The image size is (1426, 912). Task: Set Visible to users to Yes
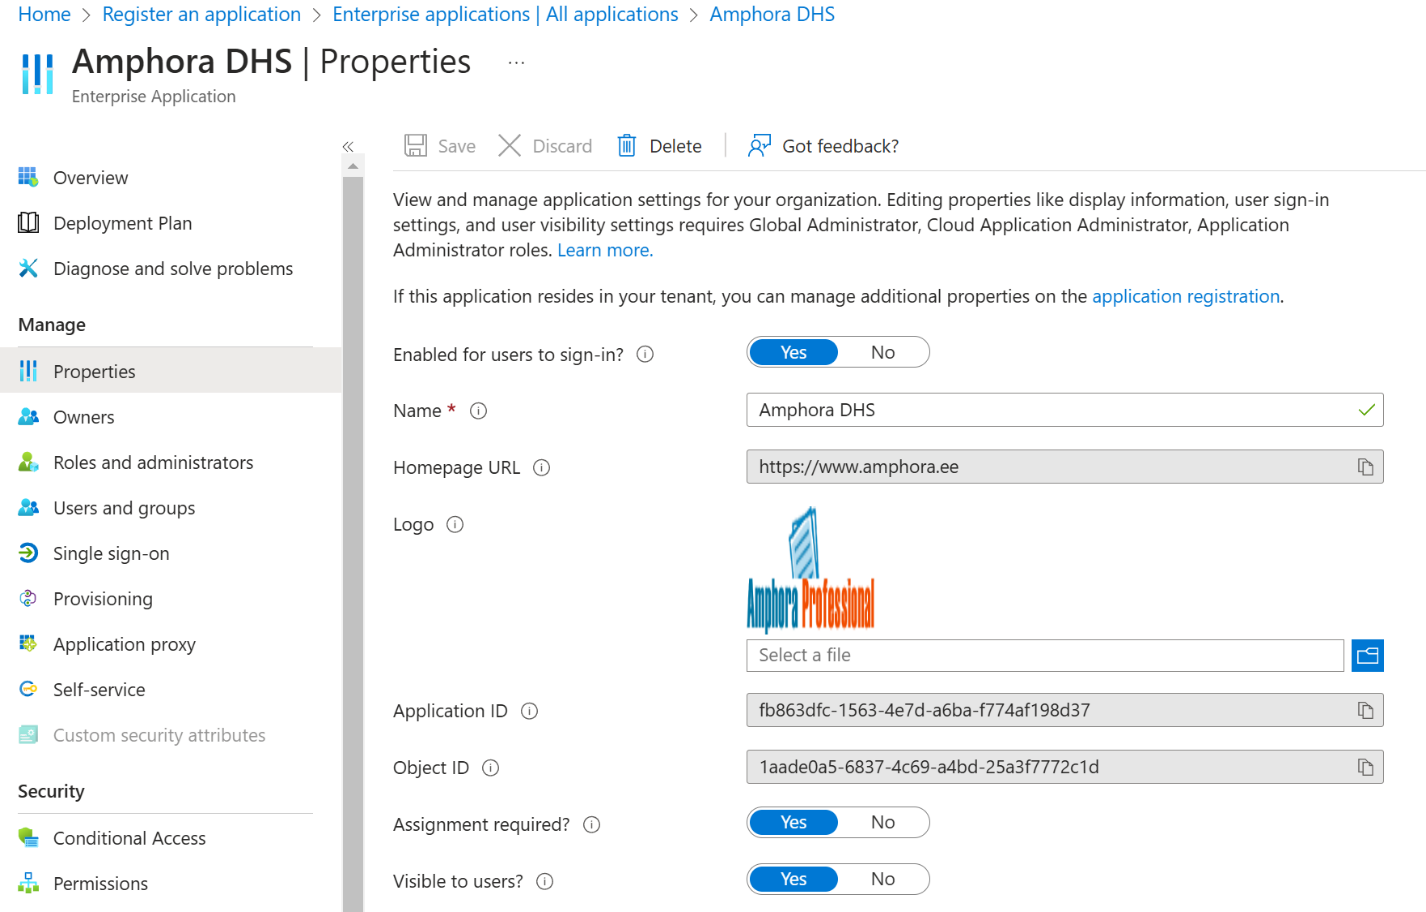point(794,879)
